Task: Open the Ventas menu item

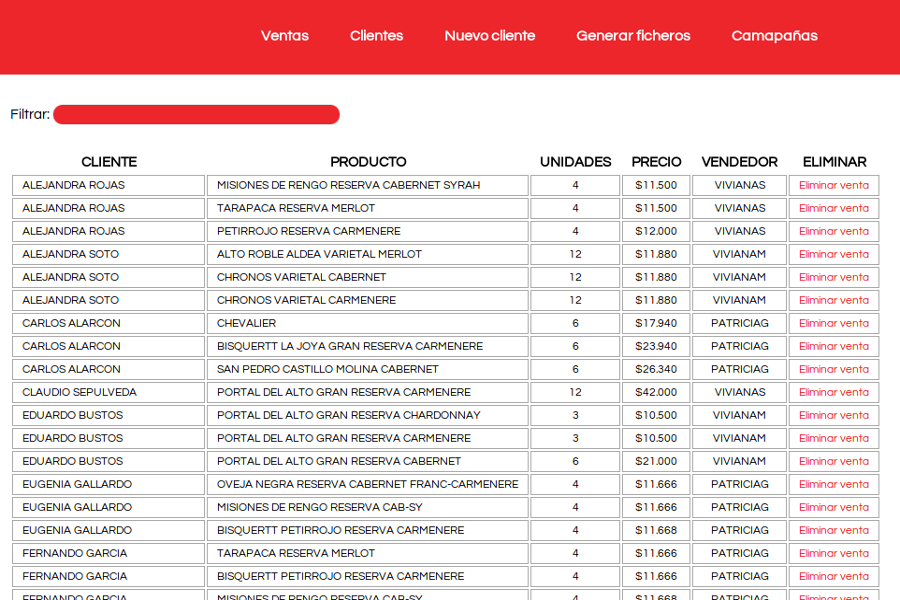Action: click(x=284, y=36)
